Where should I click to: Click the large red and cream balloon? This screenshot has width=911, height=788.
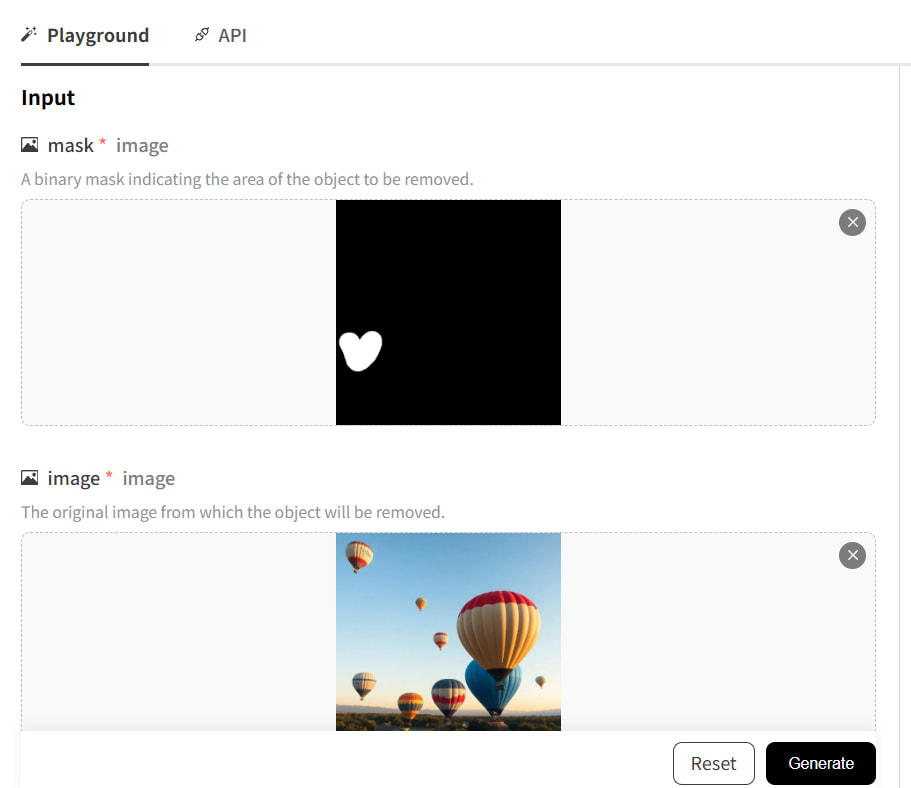point(498,630)
